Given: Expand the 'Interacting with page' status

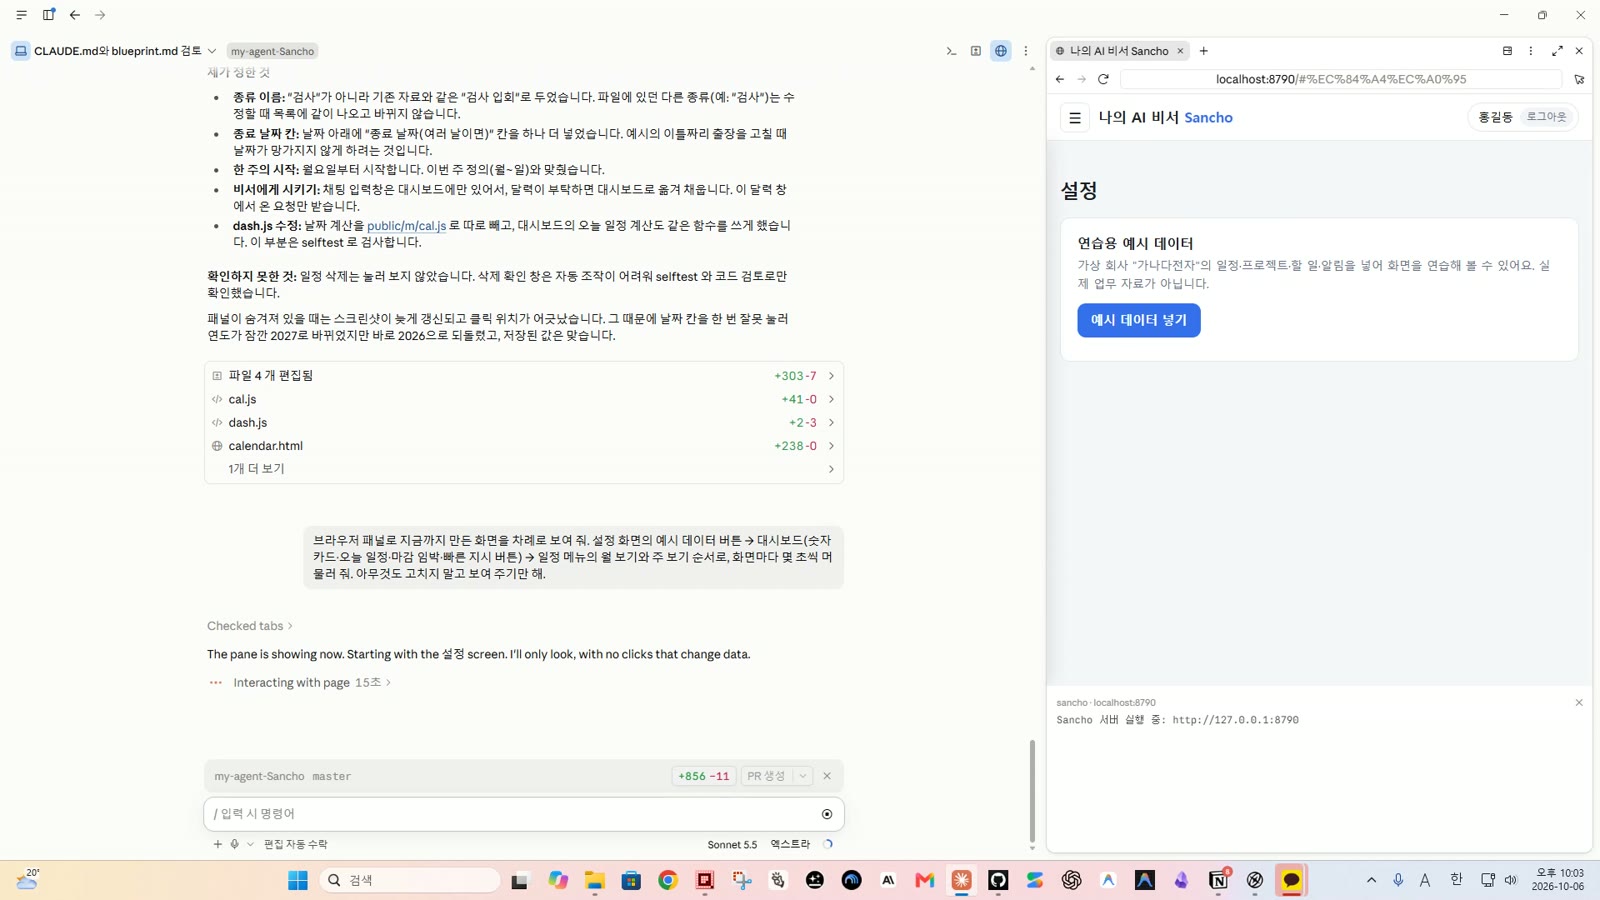Looking at the screenshot, I should pyautogui.click(x=312, y=682).
